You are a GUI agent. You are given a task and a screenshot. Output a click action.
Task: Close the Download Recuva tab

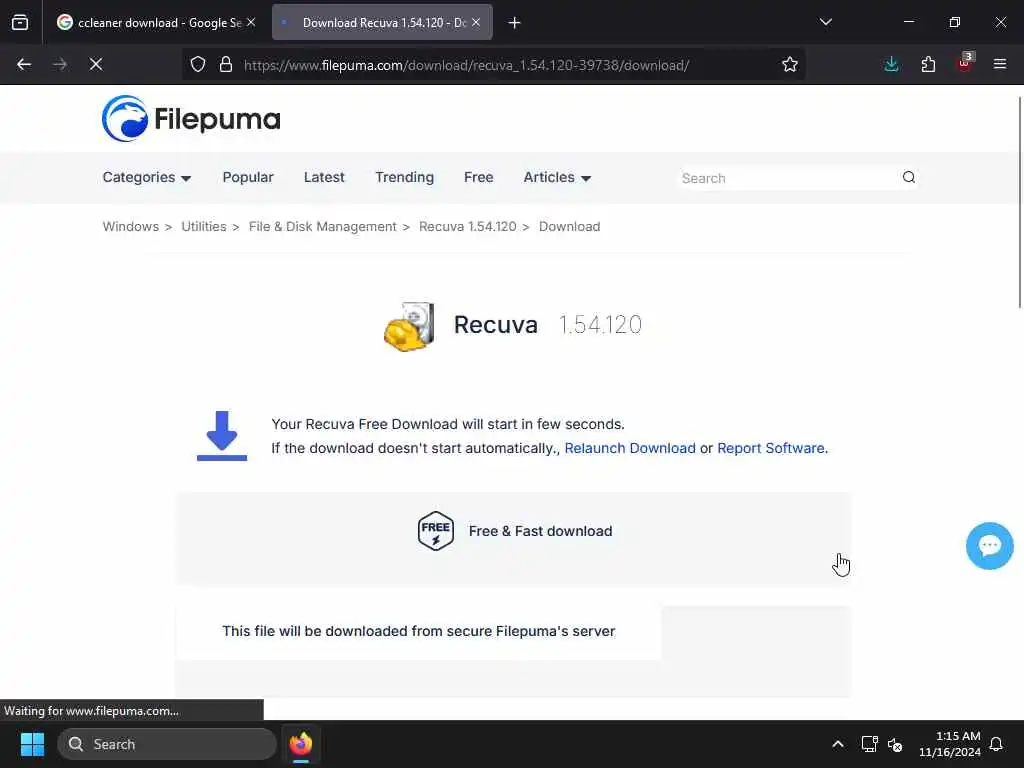476,22
